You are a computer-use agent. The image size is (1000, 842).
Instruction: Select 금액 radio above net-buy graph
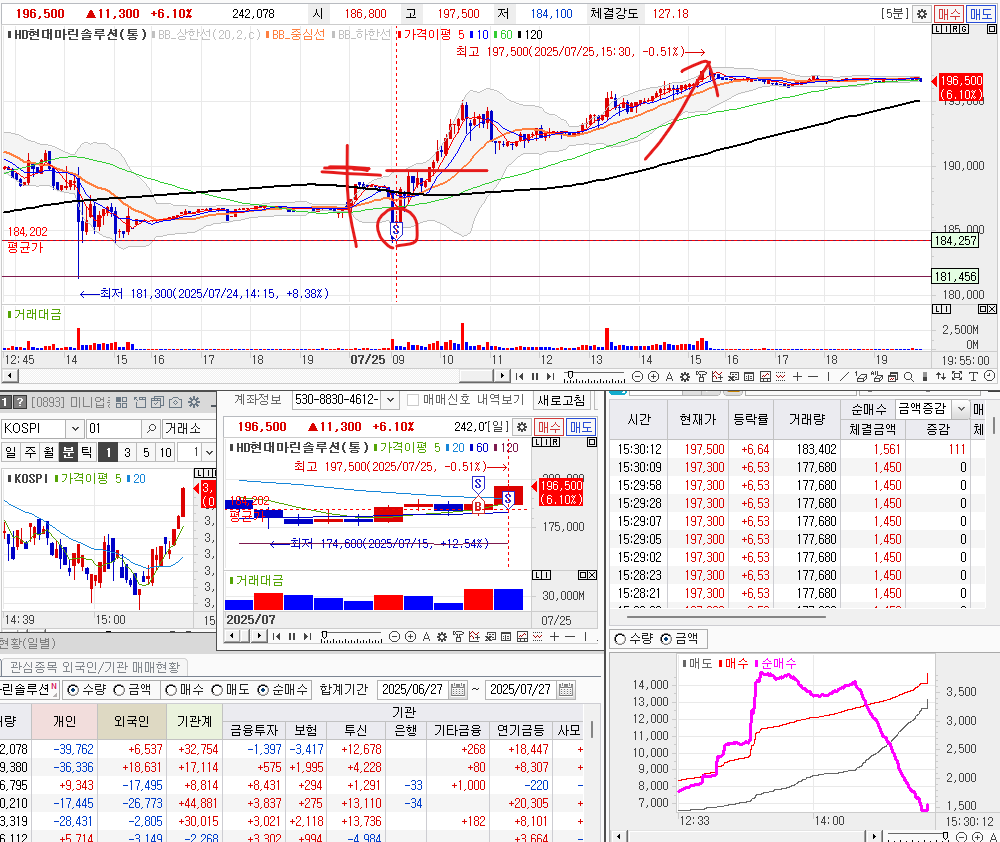pyautogui.click(x=666, y=639)
